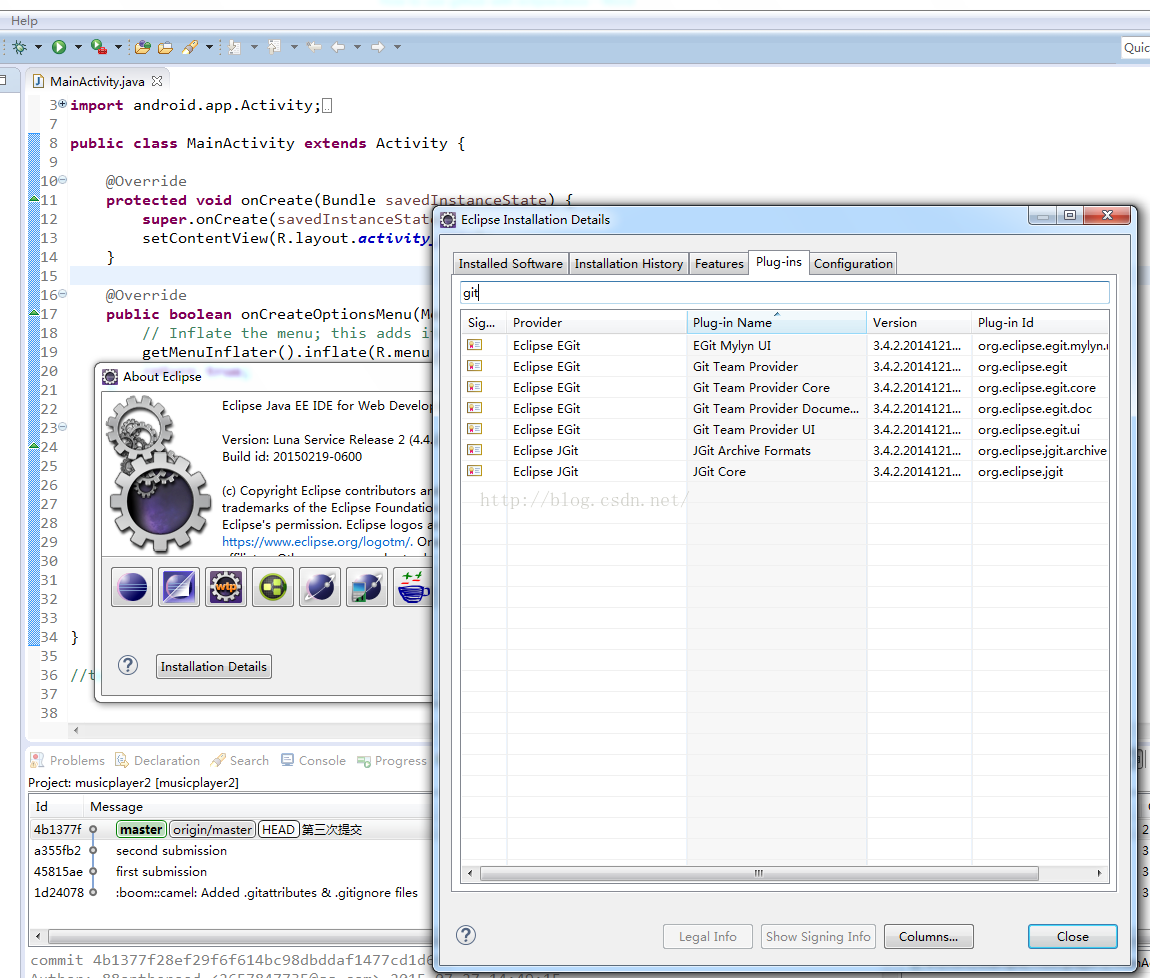Select the Plug-ins tab
This screenshot has width=1150, height=978.
click(779, 262)
